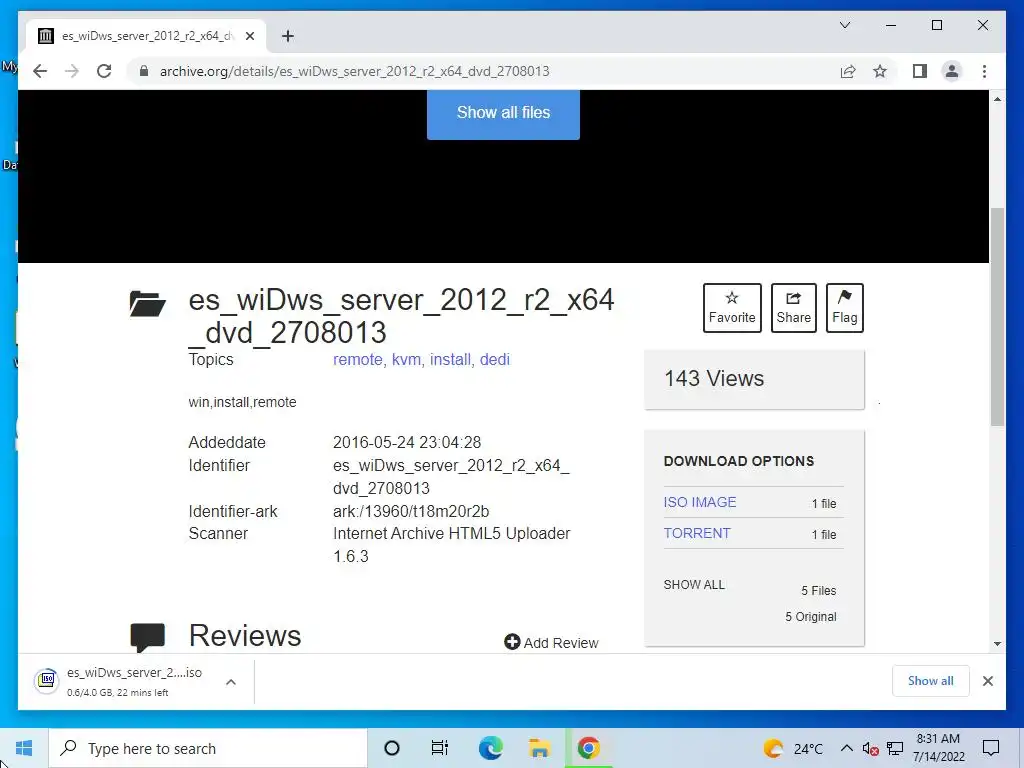Screen dimensions: 1024x768
Task: Close the downloads bar
Action: pyautogui.click(x=987, y=681)
